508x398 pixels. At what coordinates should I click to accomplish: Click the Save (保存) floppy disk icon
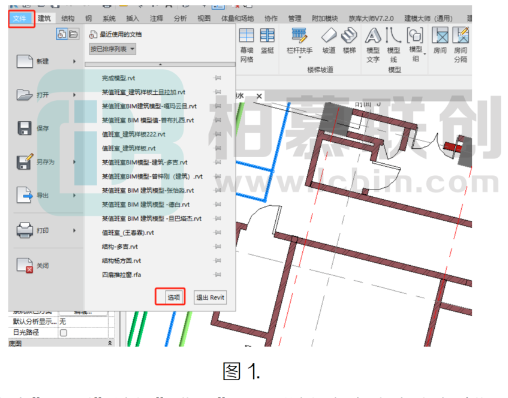[25, 128]
